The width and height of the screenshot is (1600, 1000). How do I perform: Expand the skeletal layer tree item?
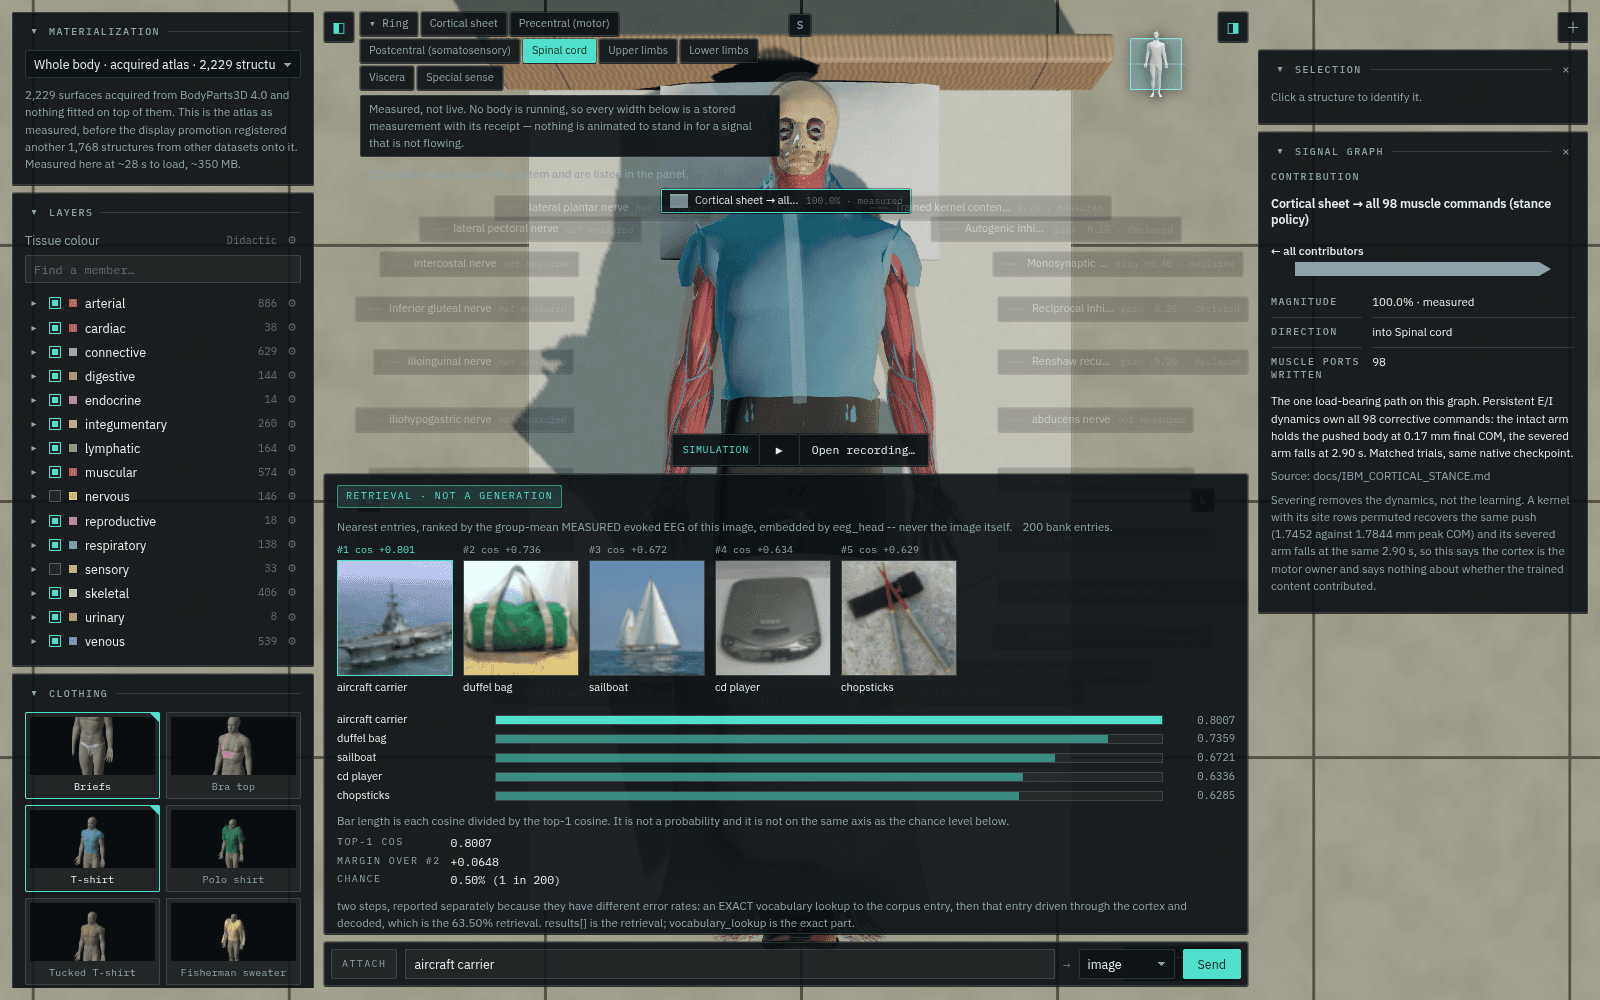33,593
